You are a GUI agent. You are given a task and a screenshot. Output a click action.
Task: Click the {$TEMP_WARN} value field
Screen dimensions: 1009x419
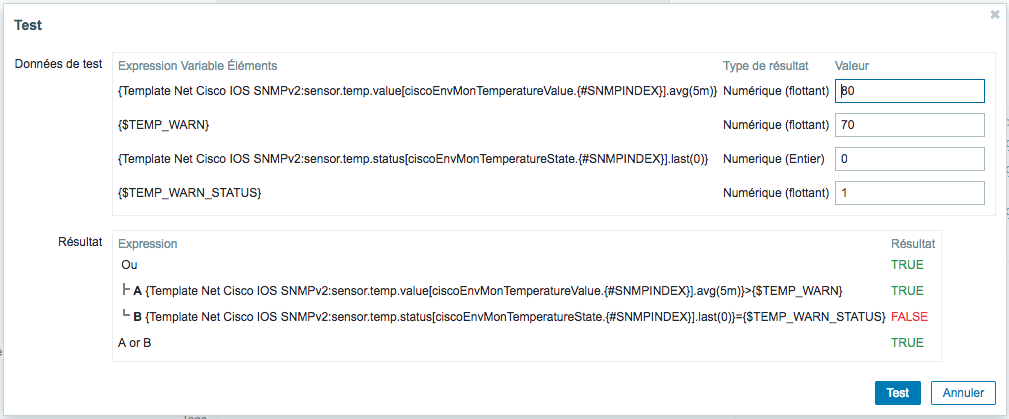[910, 126]
